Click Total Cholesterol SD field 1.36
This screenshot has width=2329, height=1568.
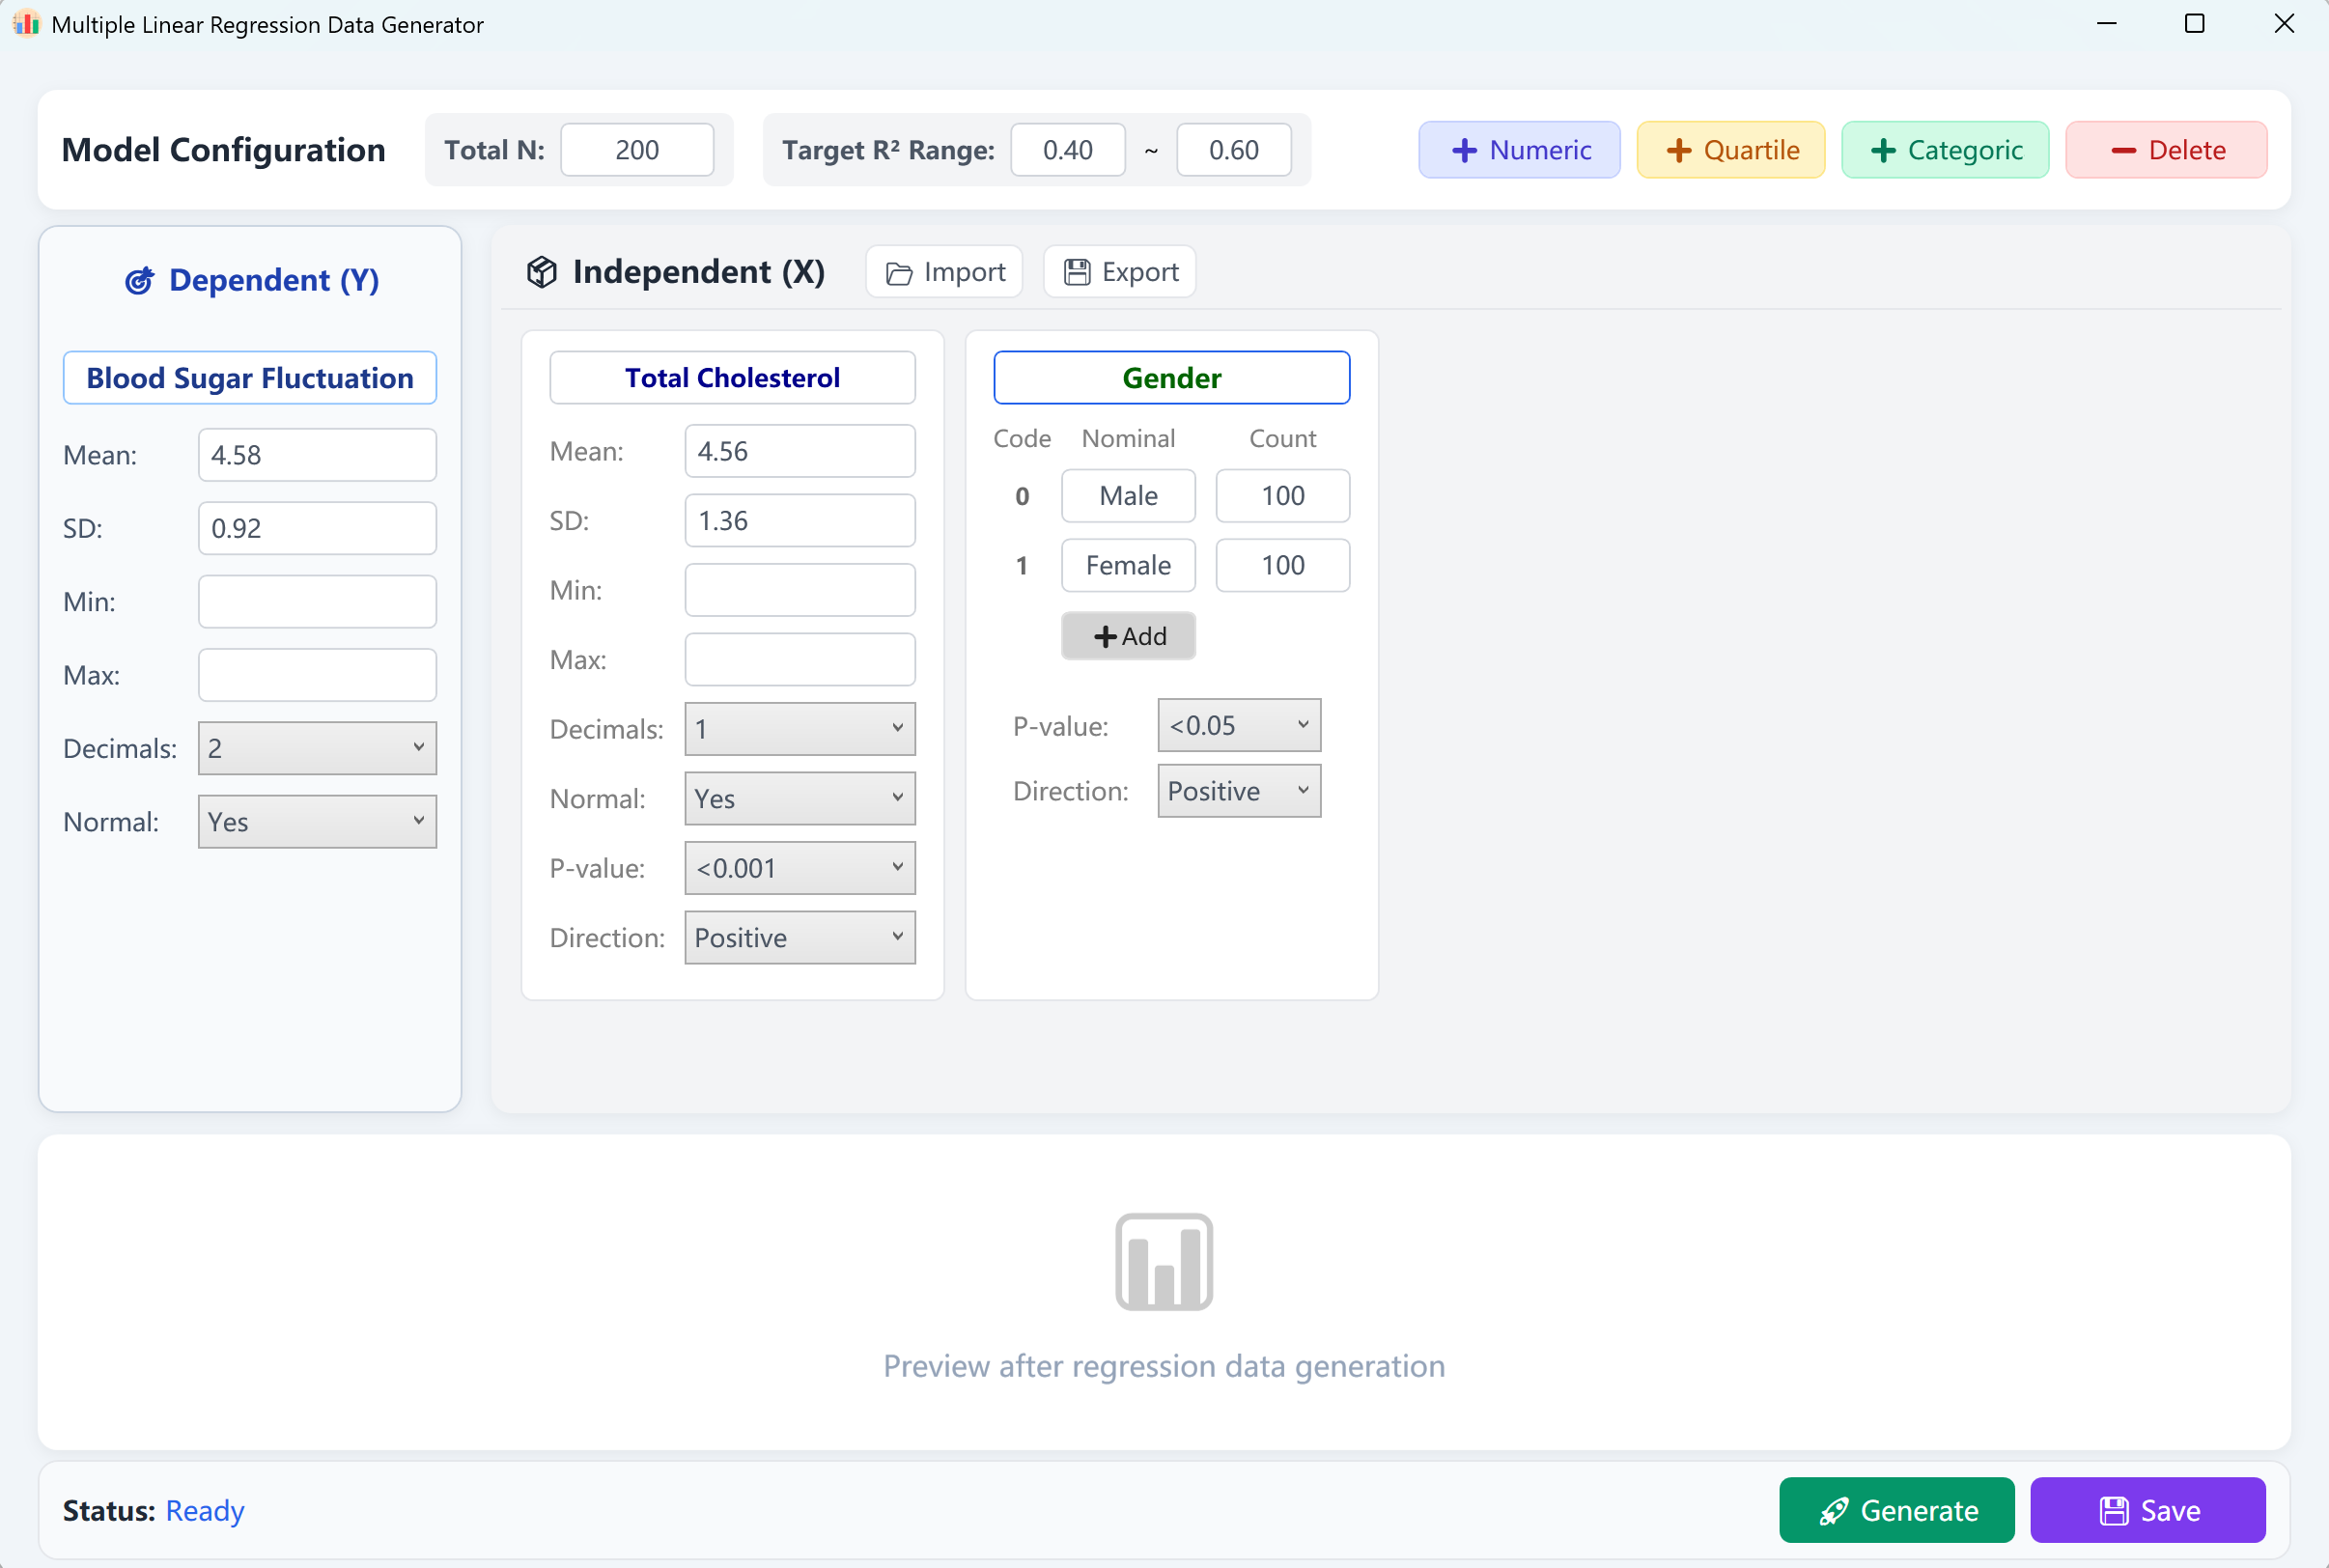coord(799,520)
